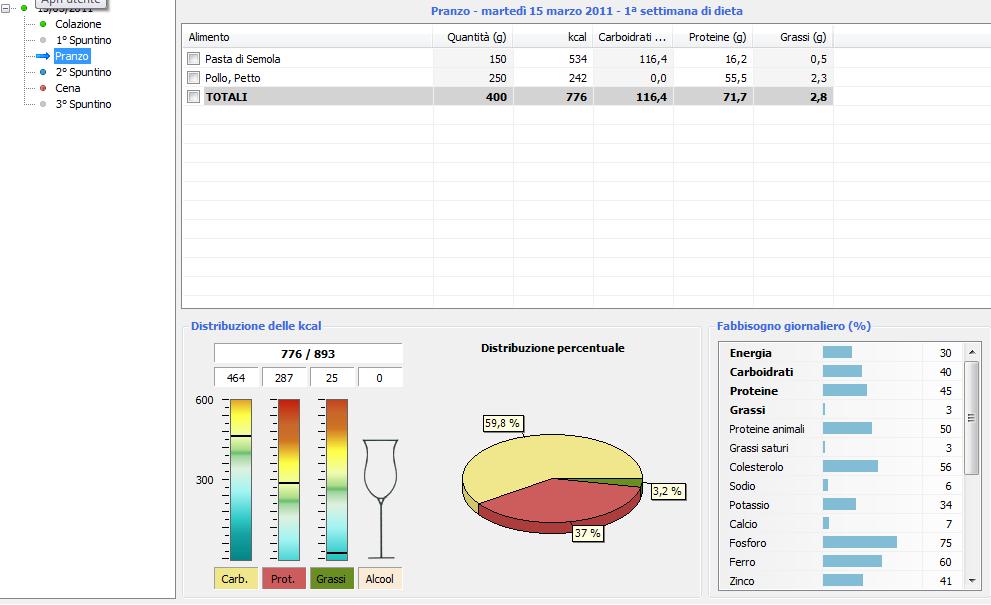Select 2° Spuntino in the meal tree
Screen dimensions: 991x605
tap(83, 72)
